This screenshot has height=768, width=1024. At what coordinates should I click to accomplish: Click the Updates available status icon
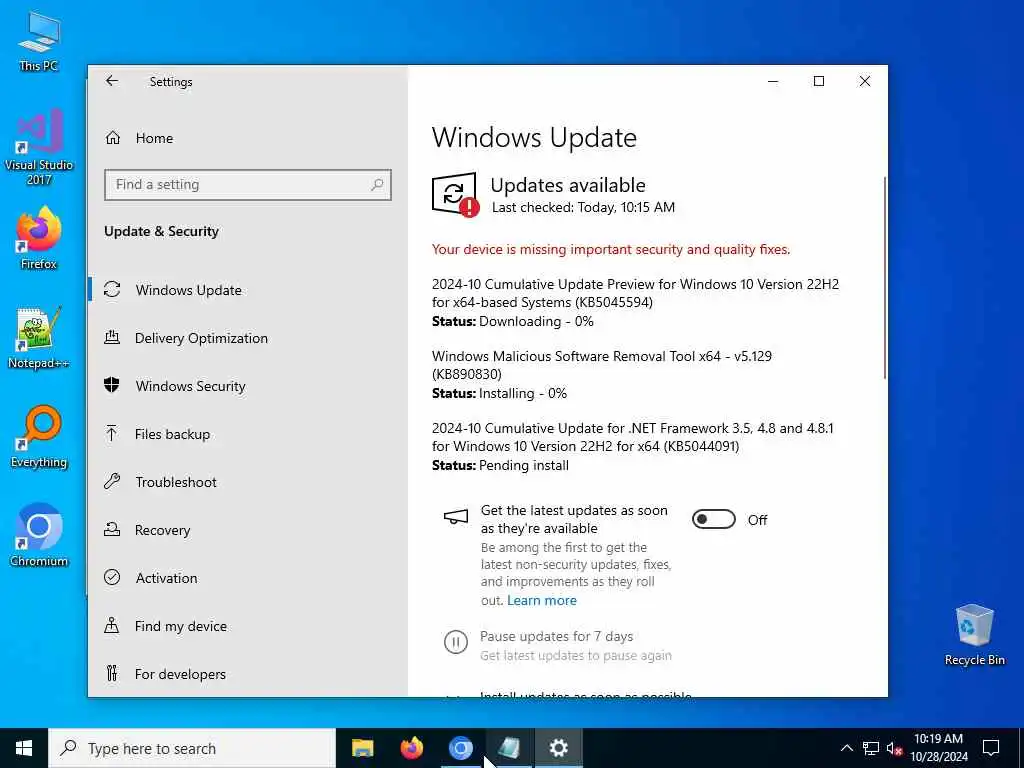(x=455, y=194)
